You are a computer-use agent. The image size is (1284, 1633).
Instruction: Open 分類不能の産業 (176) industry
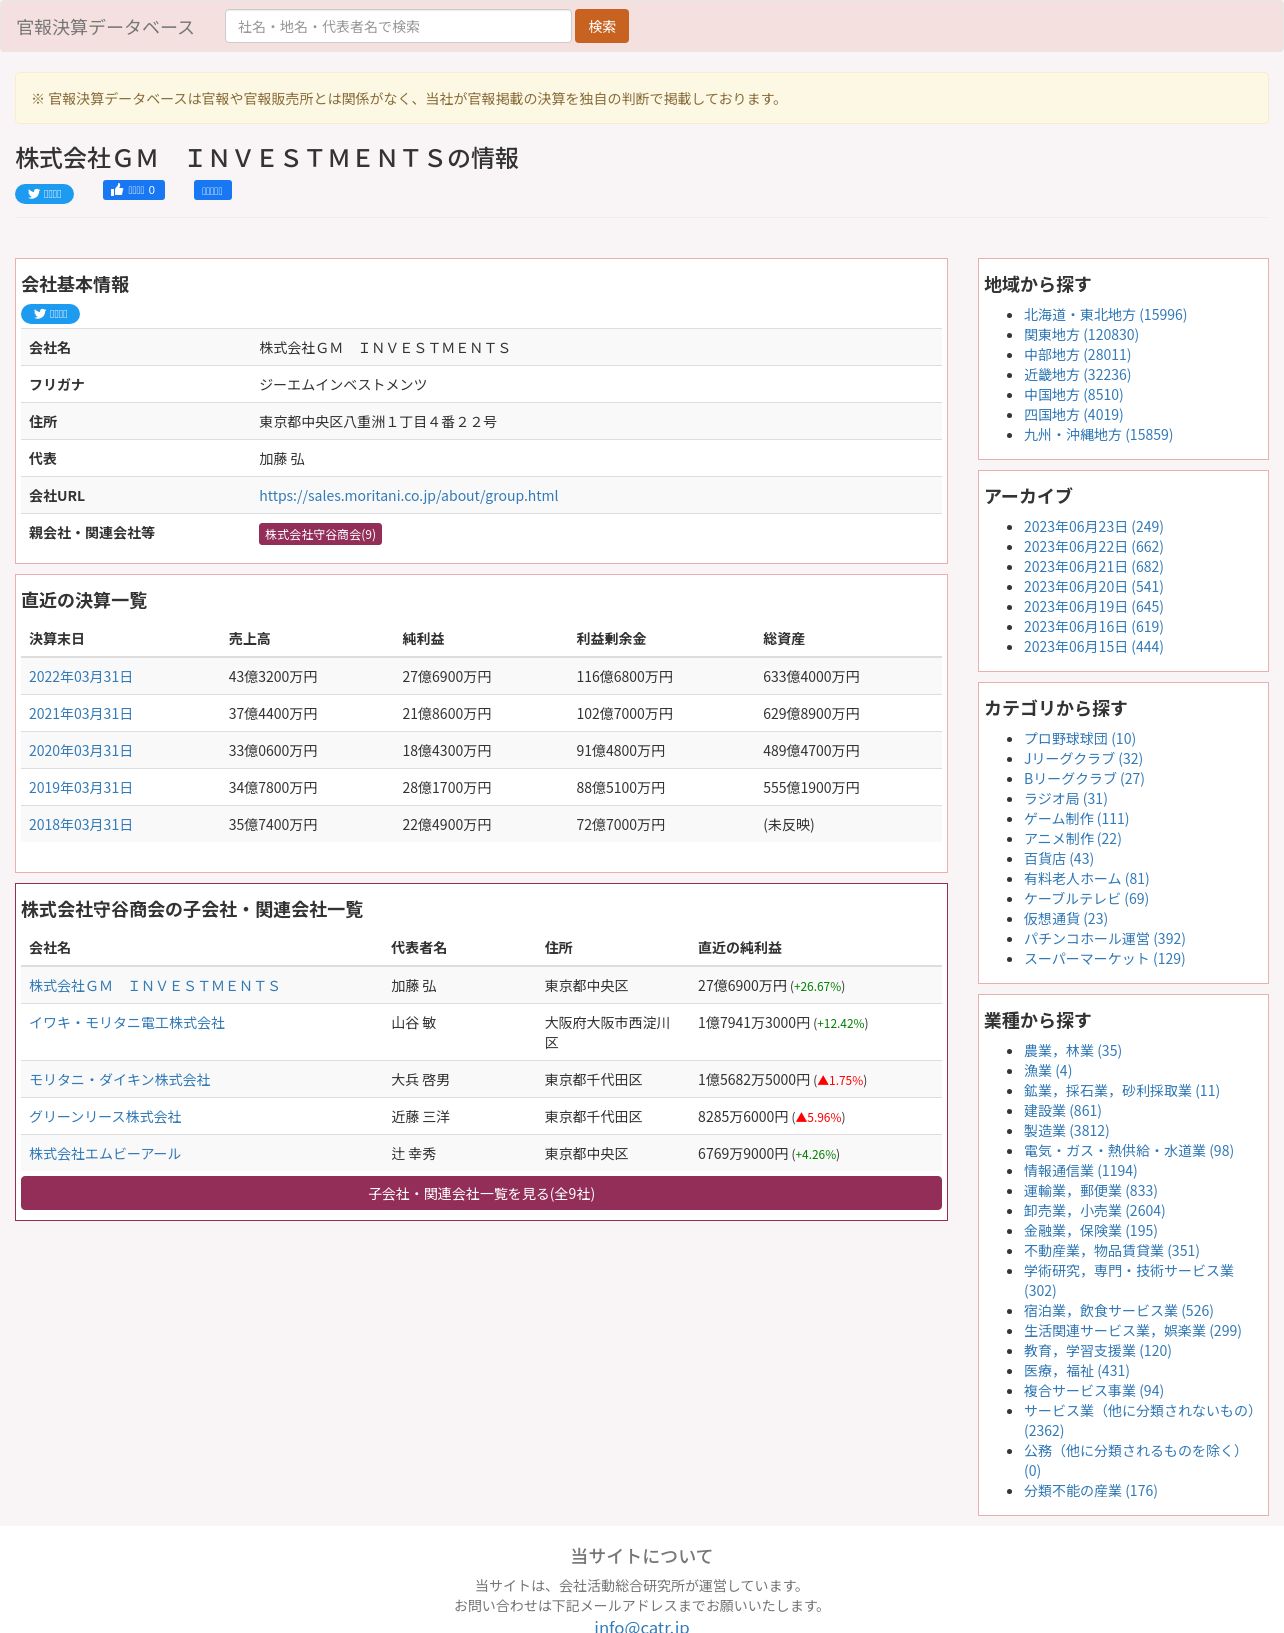coord(1090,1491)
